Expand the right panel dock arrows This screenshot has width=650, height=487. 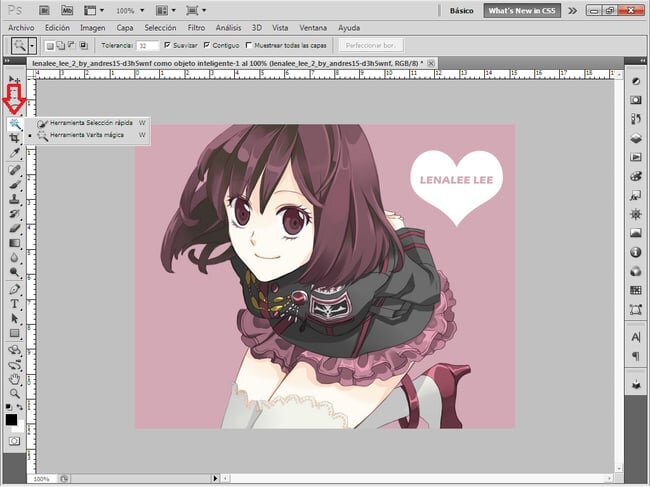click(642, 61)
